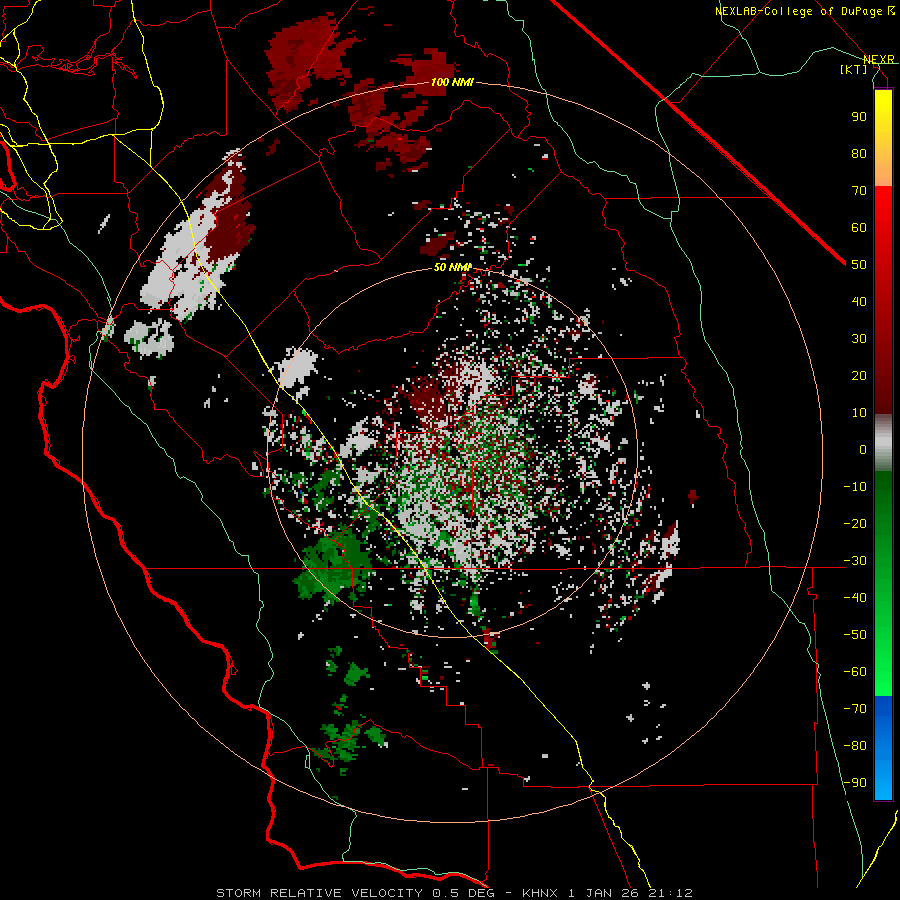Click the 80 value on the velocity scale
Viewport: 900px width, 900px height.
pos(859,154)
